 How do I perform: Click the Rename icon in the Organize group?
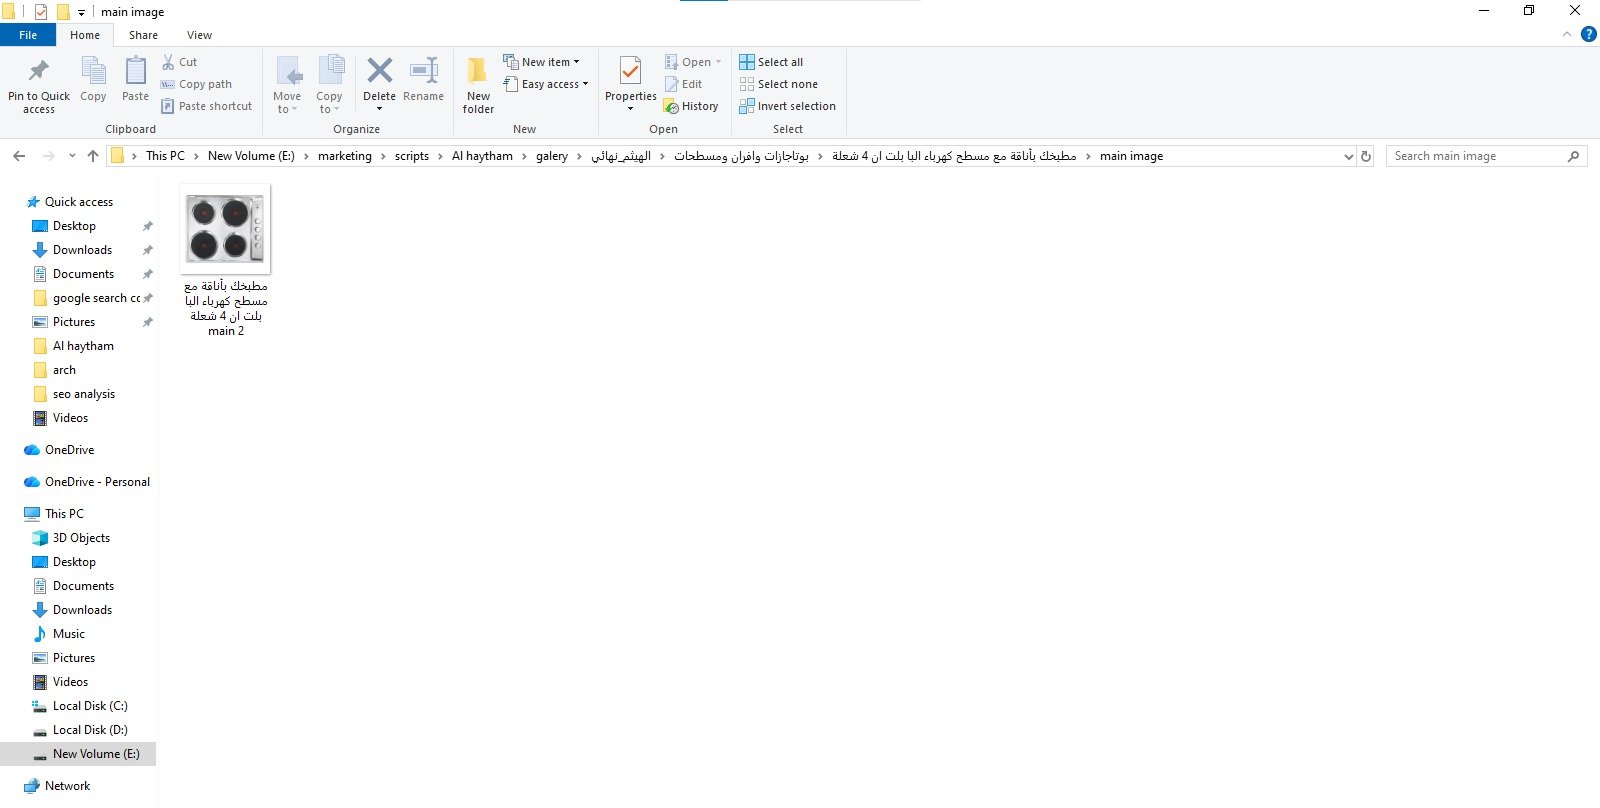423,72
